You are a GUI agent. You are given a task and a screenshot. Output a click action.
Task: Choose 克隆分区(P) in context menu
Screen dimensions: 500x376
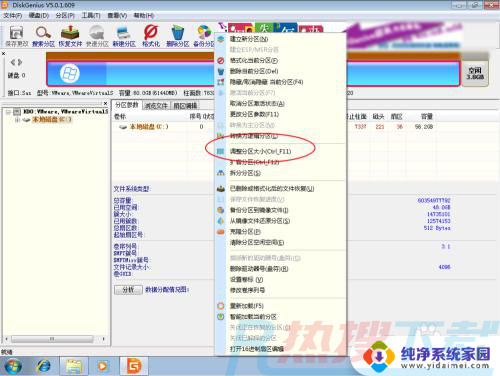click(245, 232)
